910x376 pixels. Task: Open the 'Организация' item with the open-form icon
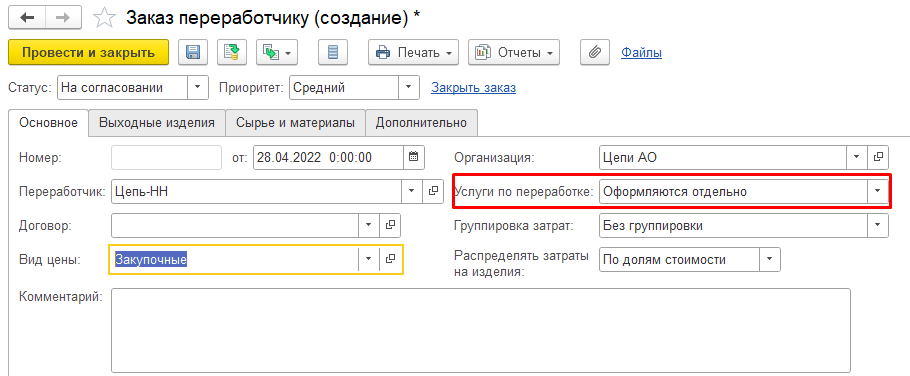tap(878, 157)
